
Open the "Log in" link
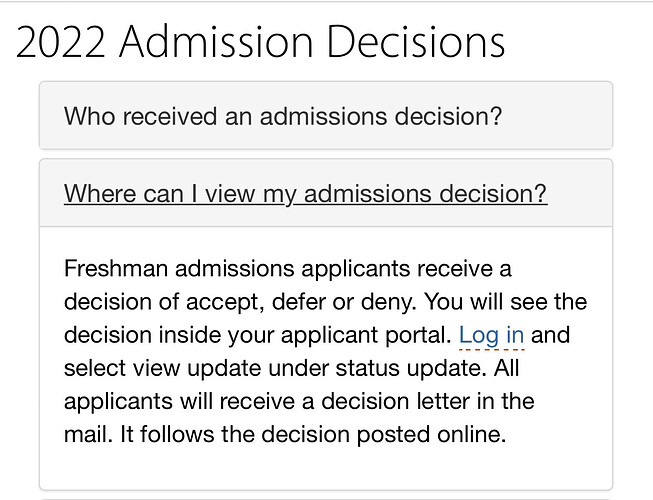click(x=491, y=335)
